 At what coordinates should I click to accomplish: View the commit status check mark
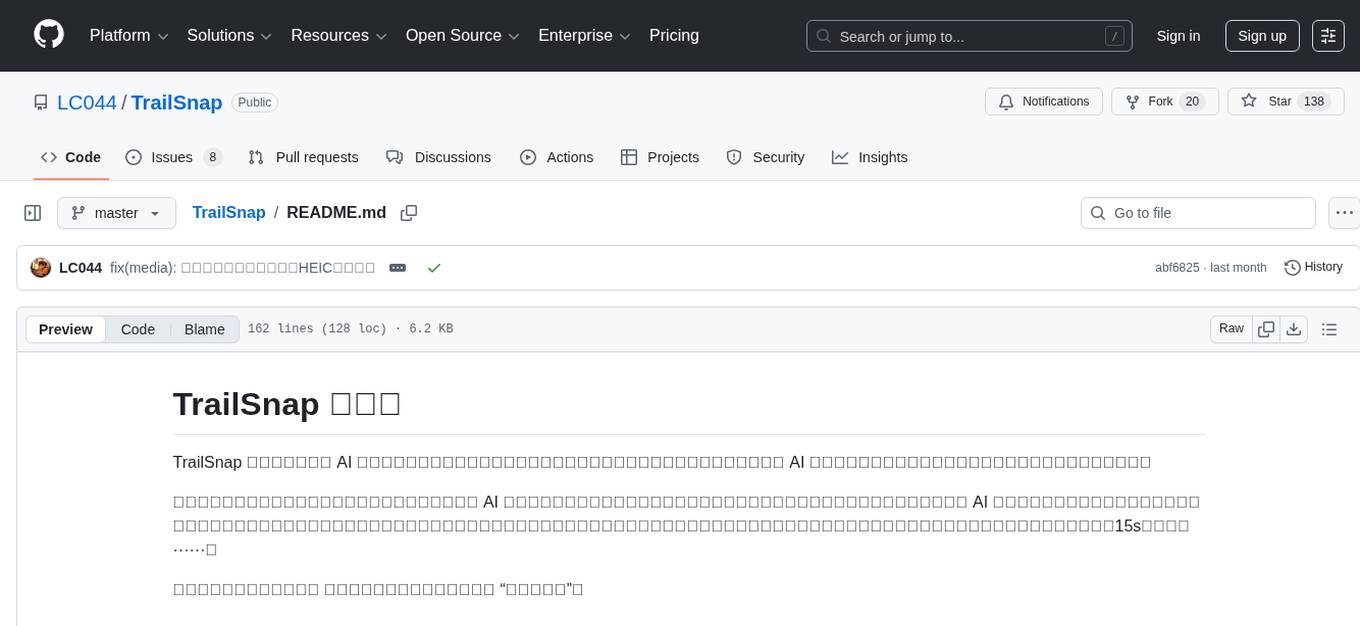point(434,268)
